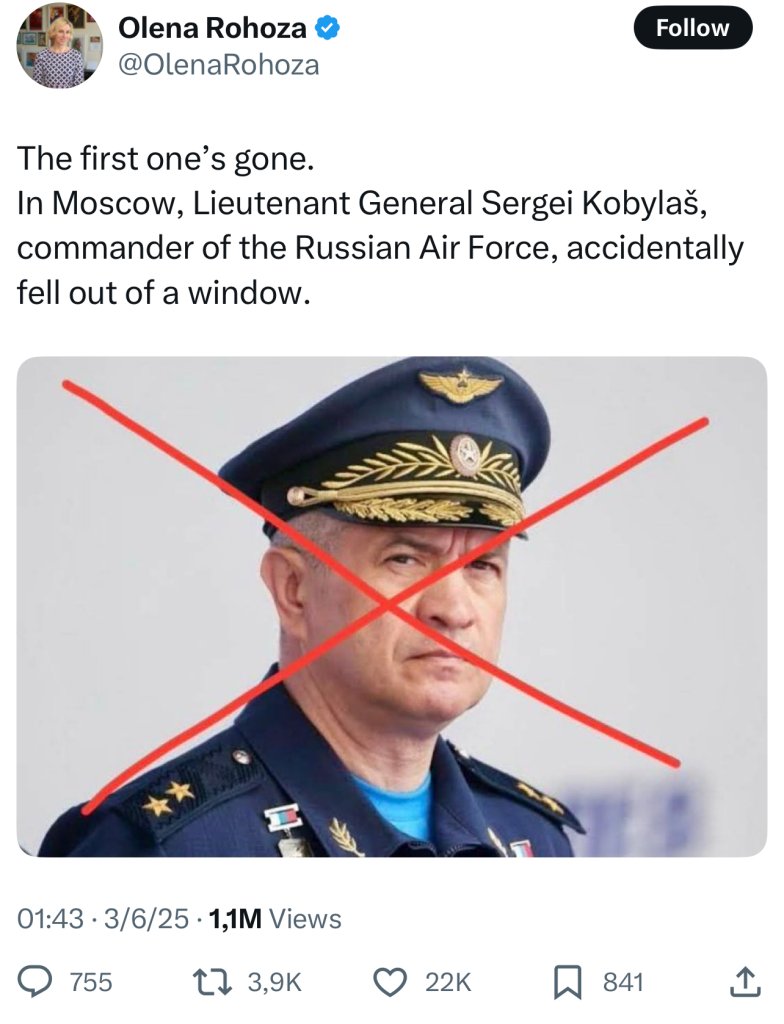Like the post with the heart icon
This screenshot has width=784, height=1024.
click(390, 982)
